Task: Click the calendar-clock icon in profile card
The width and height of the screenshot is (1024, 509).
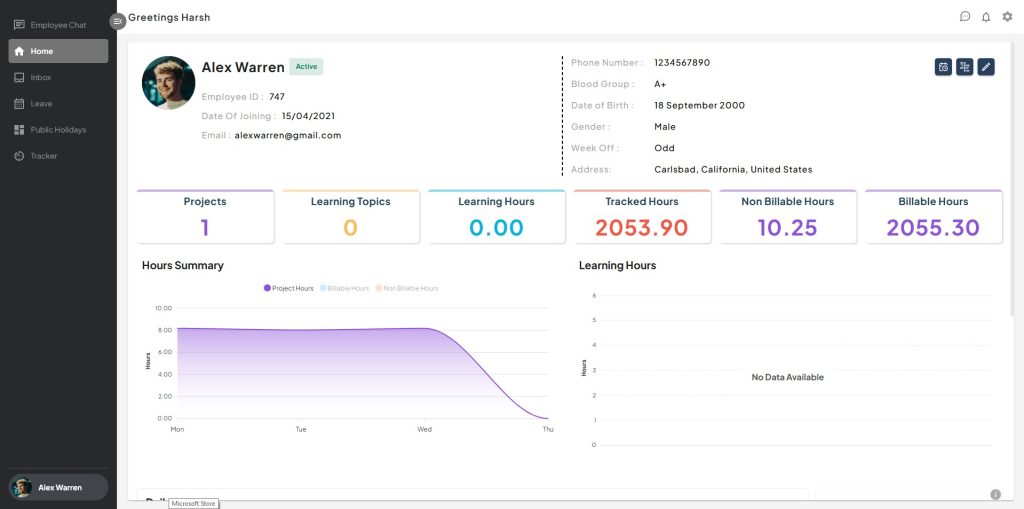Action: 943,67
